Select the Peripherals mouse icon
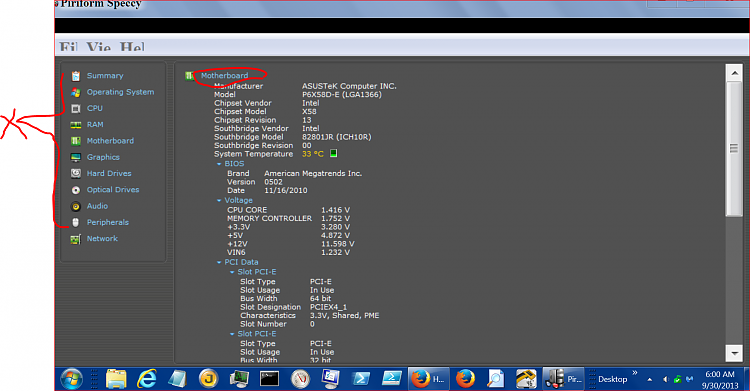 pos(76,223)
